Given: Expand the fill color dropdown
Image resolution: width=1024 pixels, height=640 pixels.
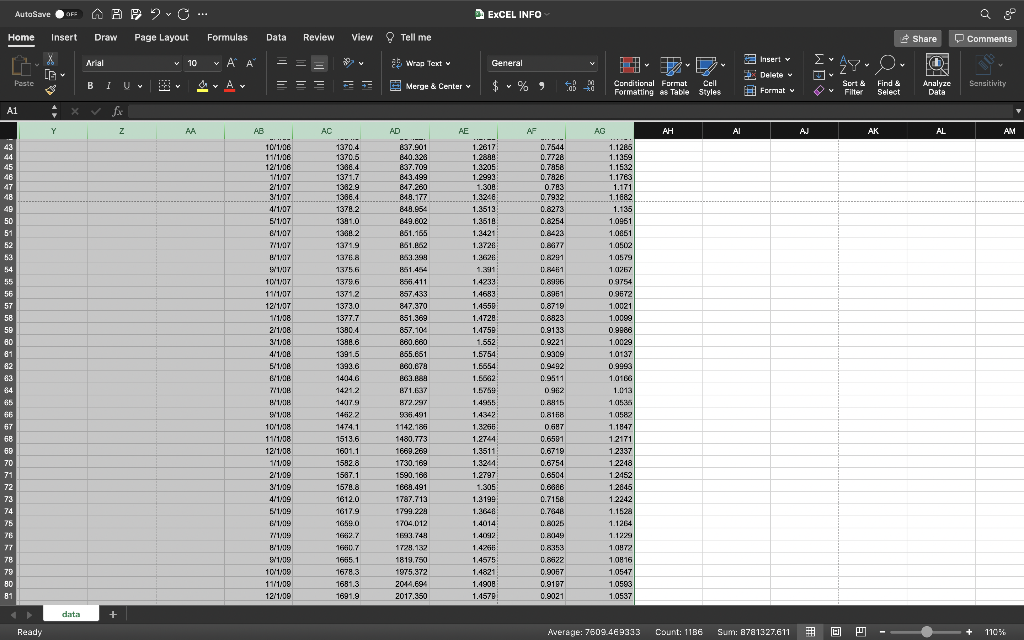Looking at the screenshot, I should 216,84.
